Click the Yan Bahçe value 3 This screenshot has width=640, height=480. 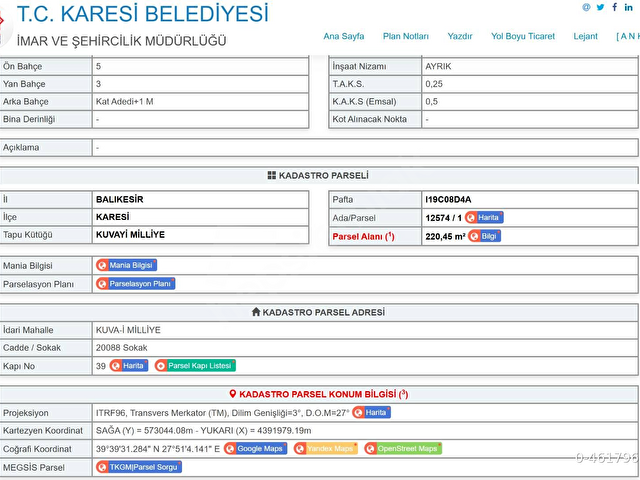click(x=98, y=84)
